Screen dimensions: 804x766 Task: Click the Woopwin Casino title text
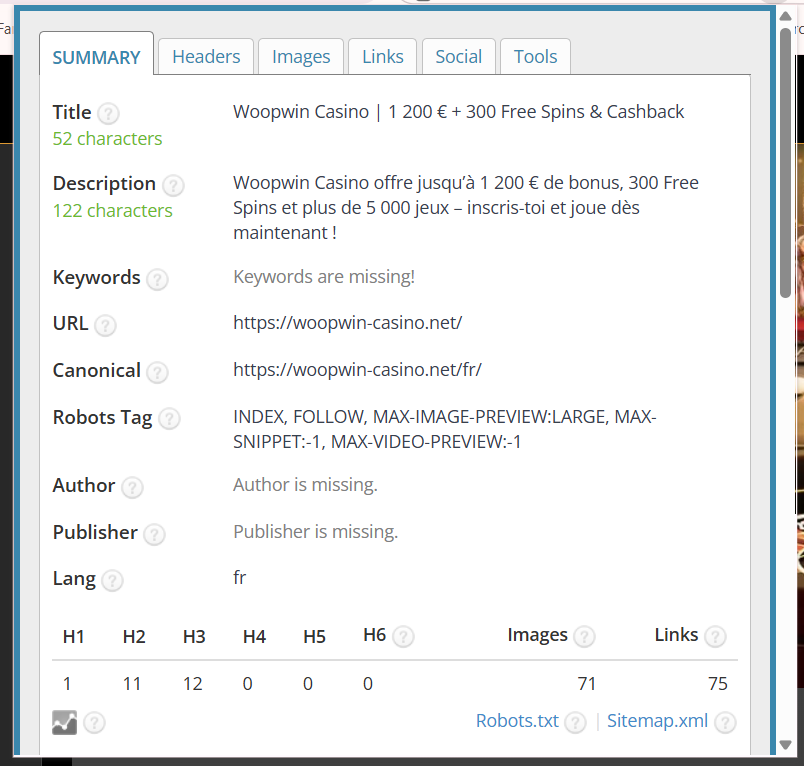458,112
